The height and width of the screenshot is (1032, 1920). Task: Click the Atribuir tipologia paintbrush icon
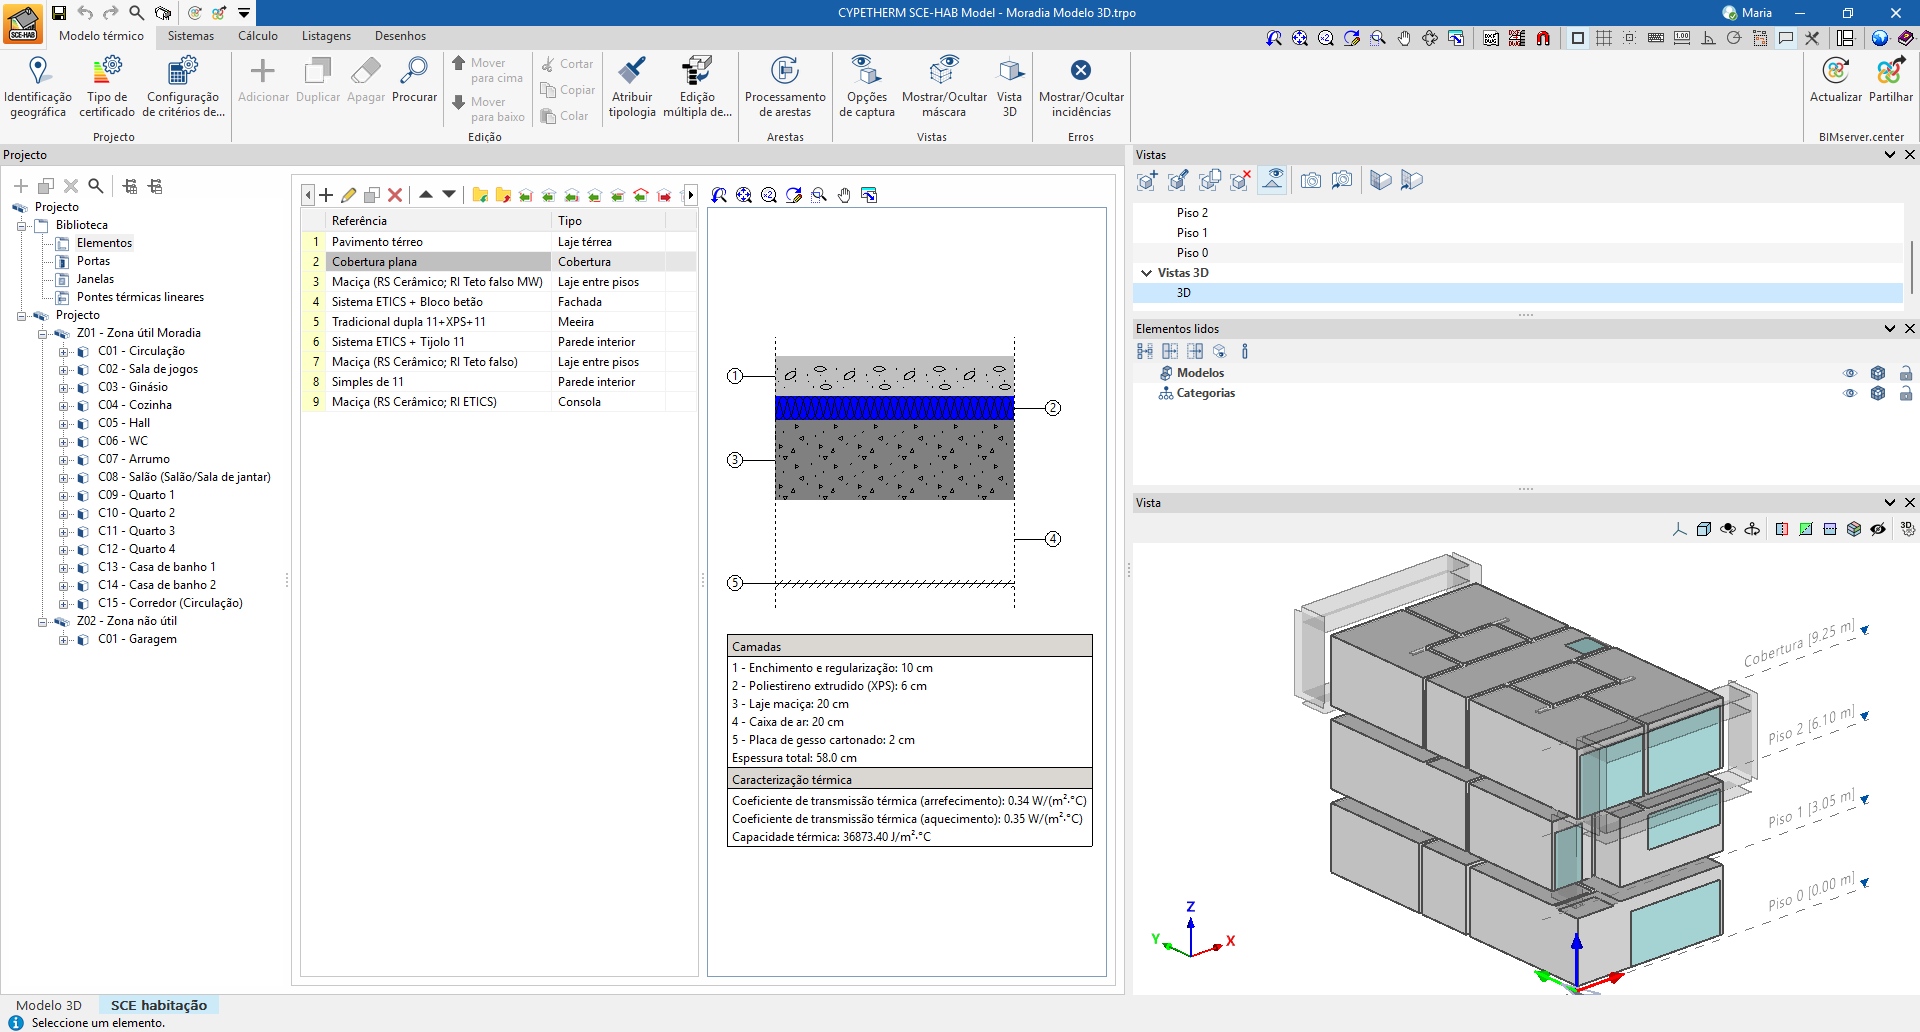click(x=631, y=71)
